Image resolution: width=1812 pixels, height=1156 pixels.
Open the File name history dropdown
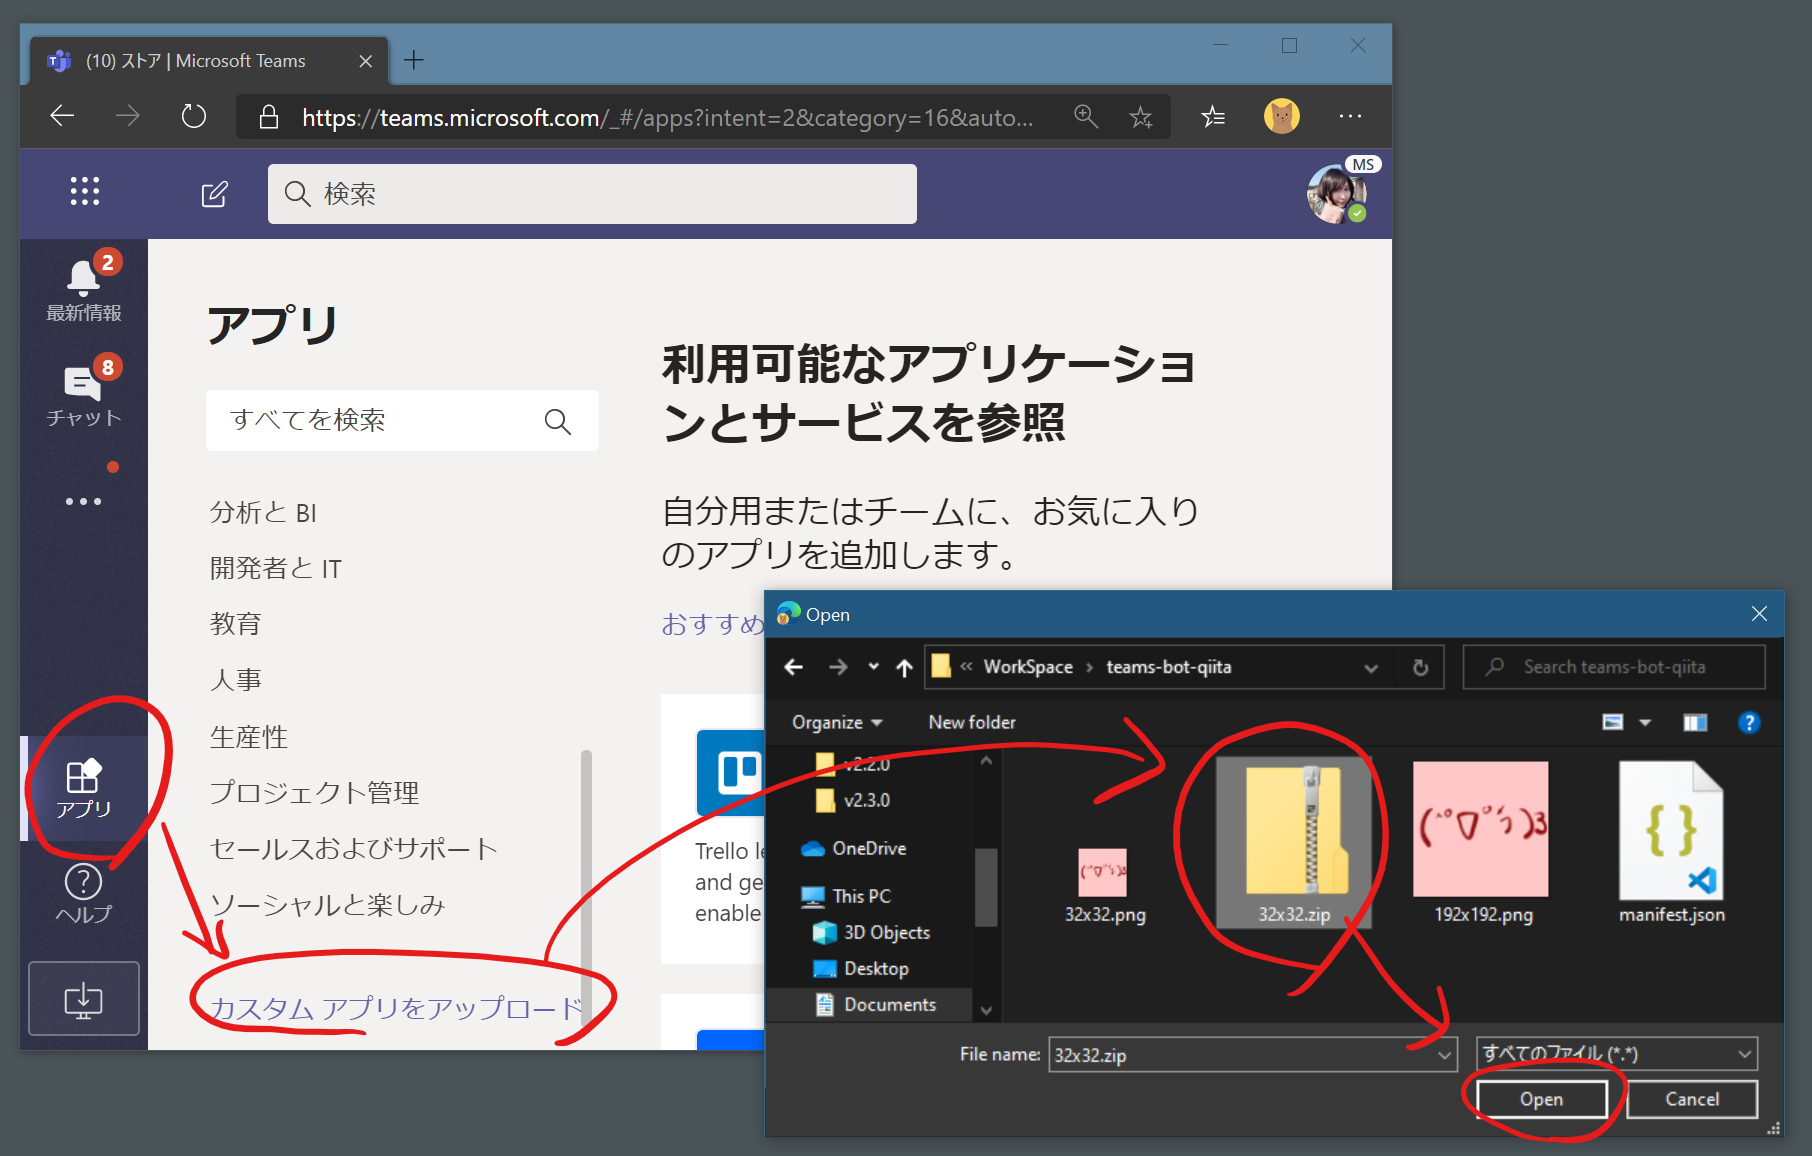(x=1444, y=1055)
